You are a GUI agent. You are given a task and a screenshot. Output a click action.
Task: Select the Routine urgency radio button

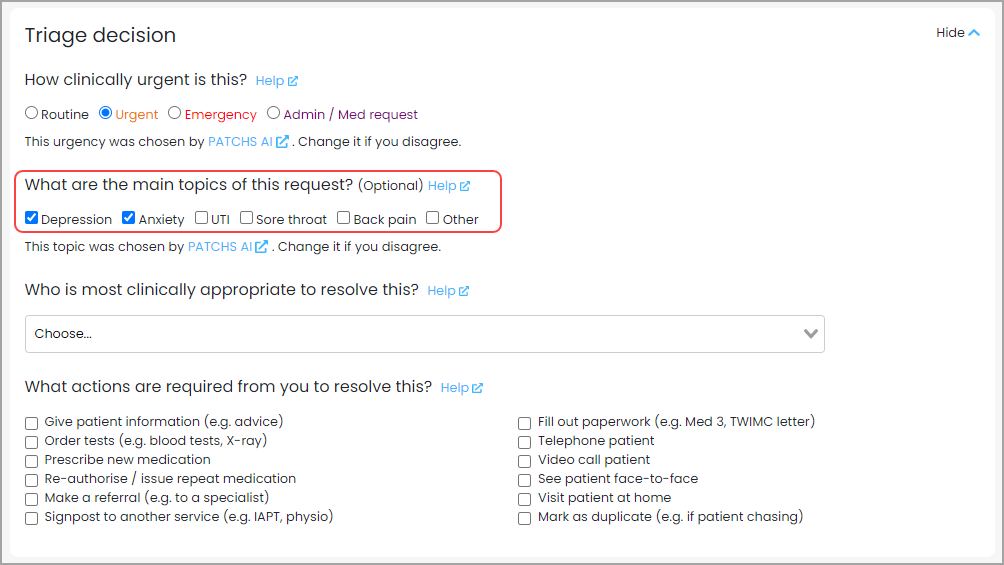(x=31, y=113)
